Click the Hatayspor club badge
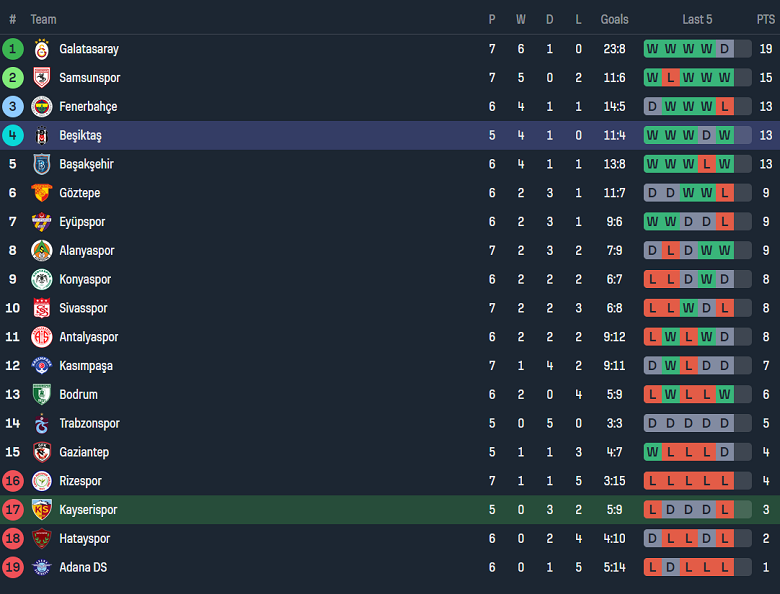The height and width of the screenshot is (594, 780). [41, 539]
